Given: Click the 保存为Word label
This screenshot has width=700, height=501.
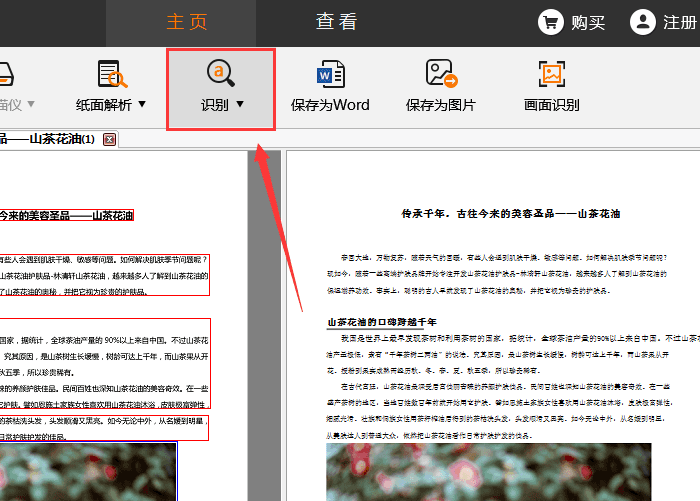Looking at the screenshot, I should pyautogui.click(x=330, y=105).
